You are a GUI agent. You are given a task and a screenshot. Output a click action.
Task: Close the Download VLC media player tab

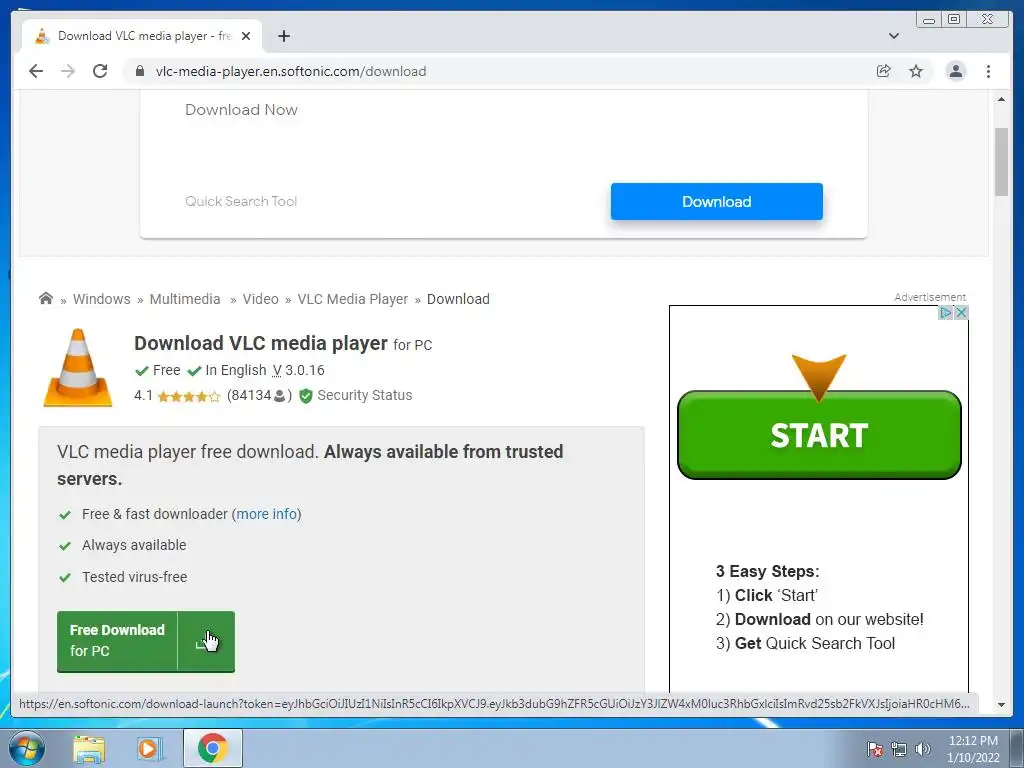point(246,36)
